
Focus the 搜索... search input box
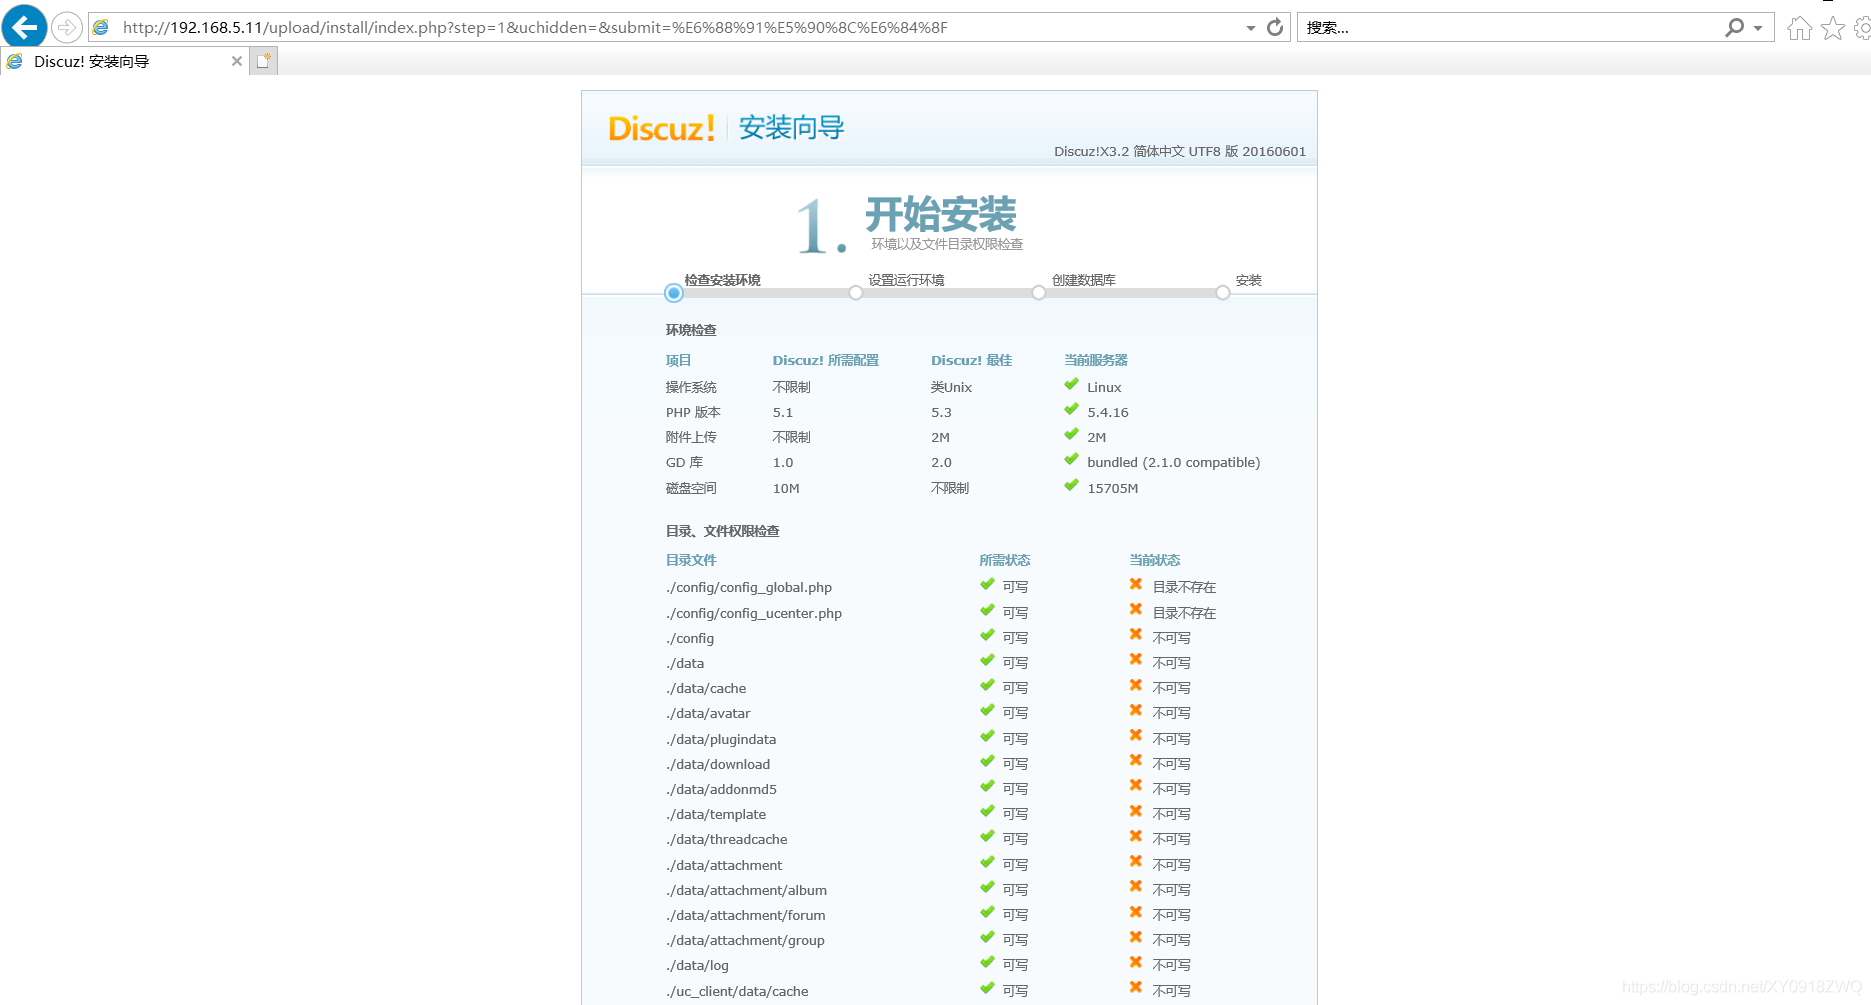(x=1510, y=28)
